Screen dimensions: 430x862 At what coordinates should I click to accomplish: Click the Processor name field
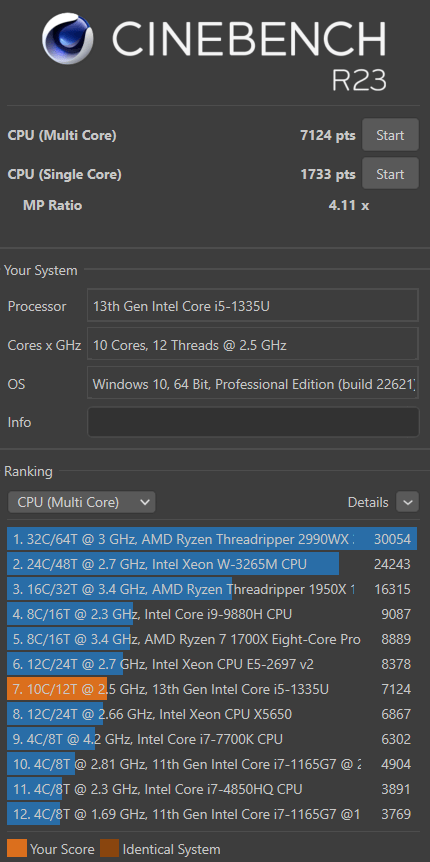point(253,306)
